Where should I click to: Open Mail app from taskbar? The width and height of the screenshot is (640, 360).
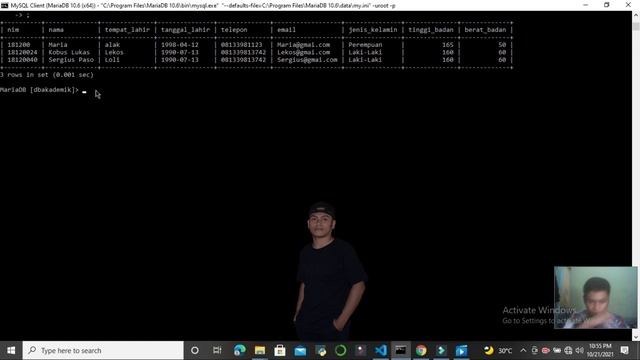[x=300, y=350]
